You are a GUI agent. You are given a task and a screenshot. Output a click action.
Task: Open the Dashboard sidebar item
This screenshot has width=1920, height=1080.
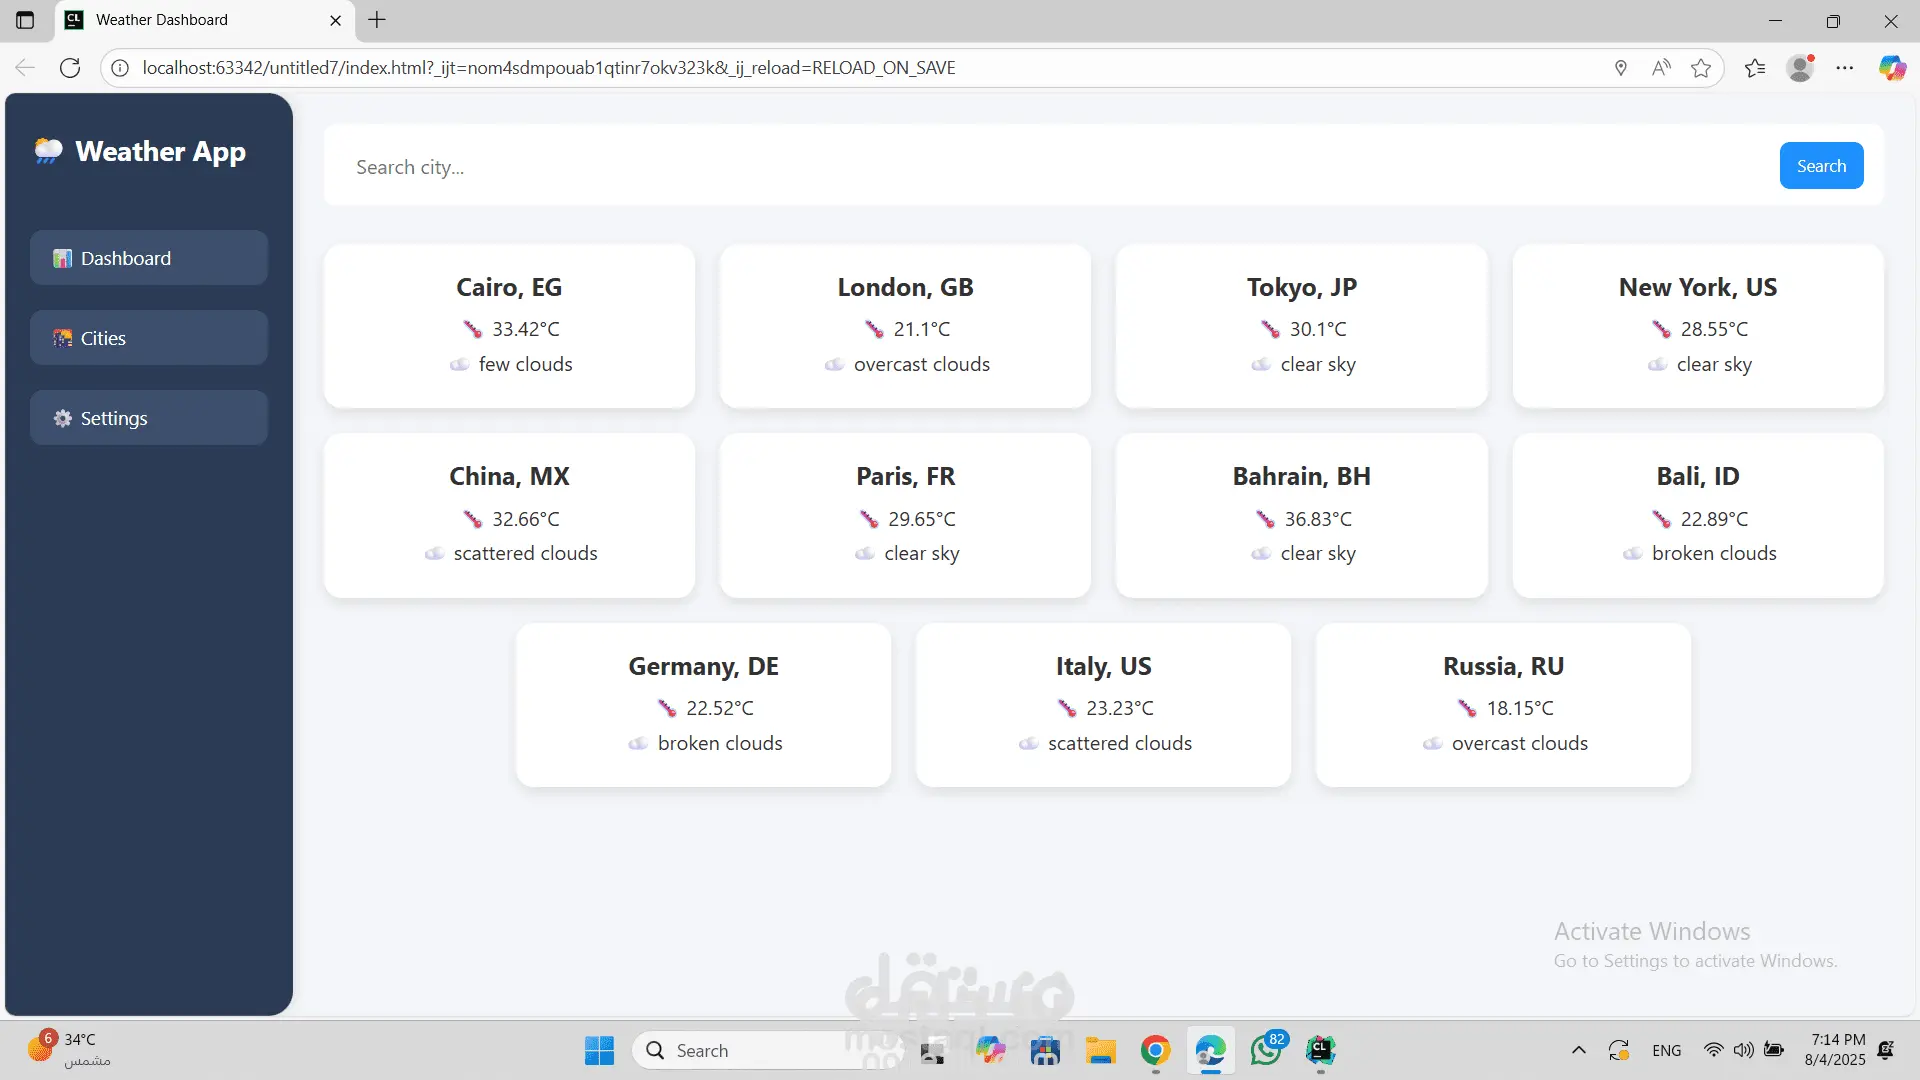[x=149, y=258]
